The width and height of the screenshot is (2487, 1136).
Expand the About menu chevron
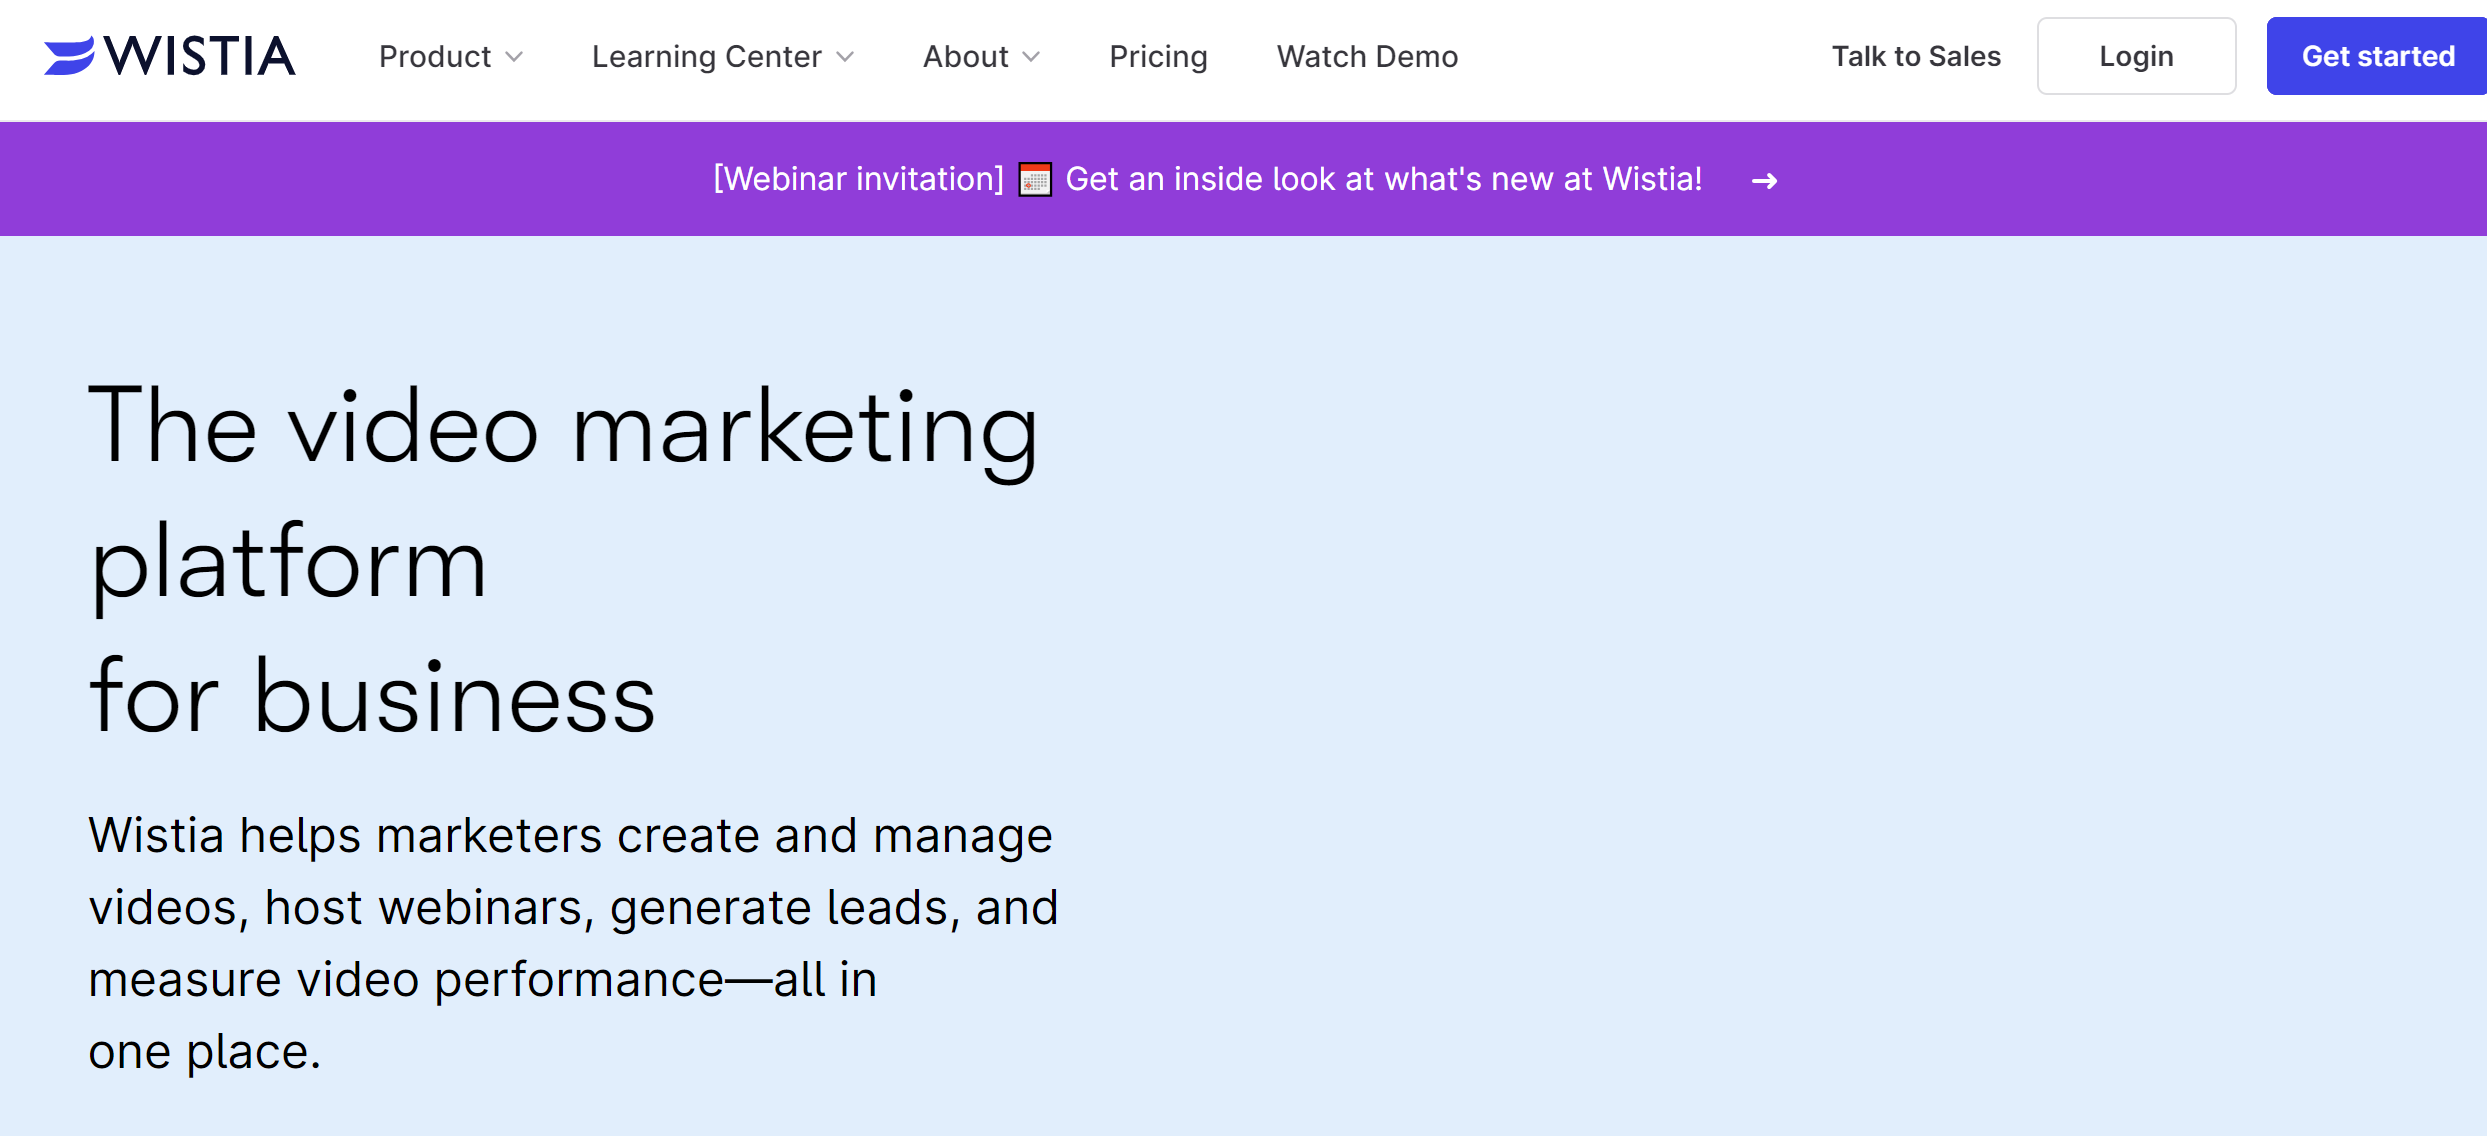pyautogui.click(x=1031, y=57)
